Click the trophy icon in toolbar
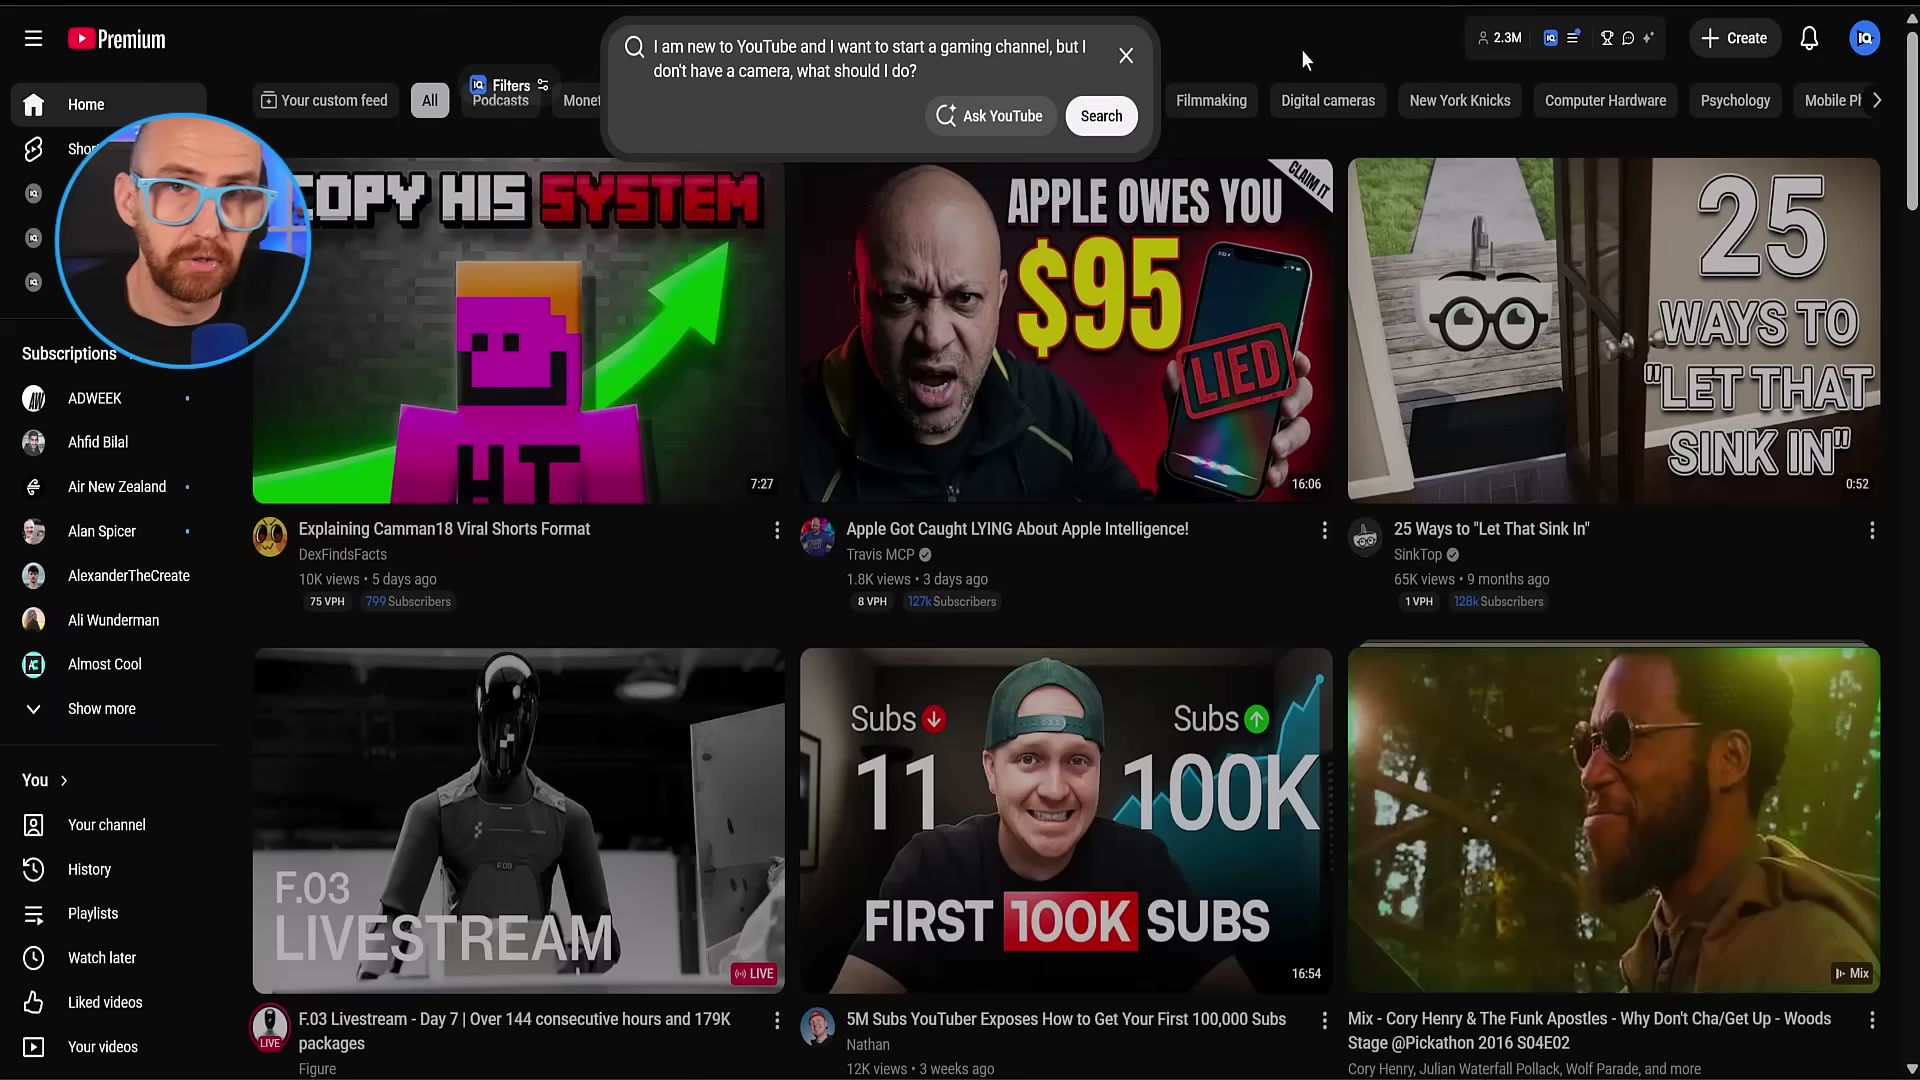This screenshot has width=1920, height=1080. 1607,38
